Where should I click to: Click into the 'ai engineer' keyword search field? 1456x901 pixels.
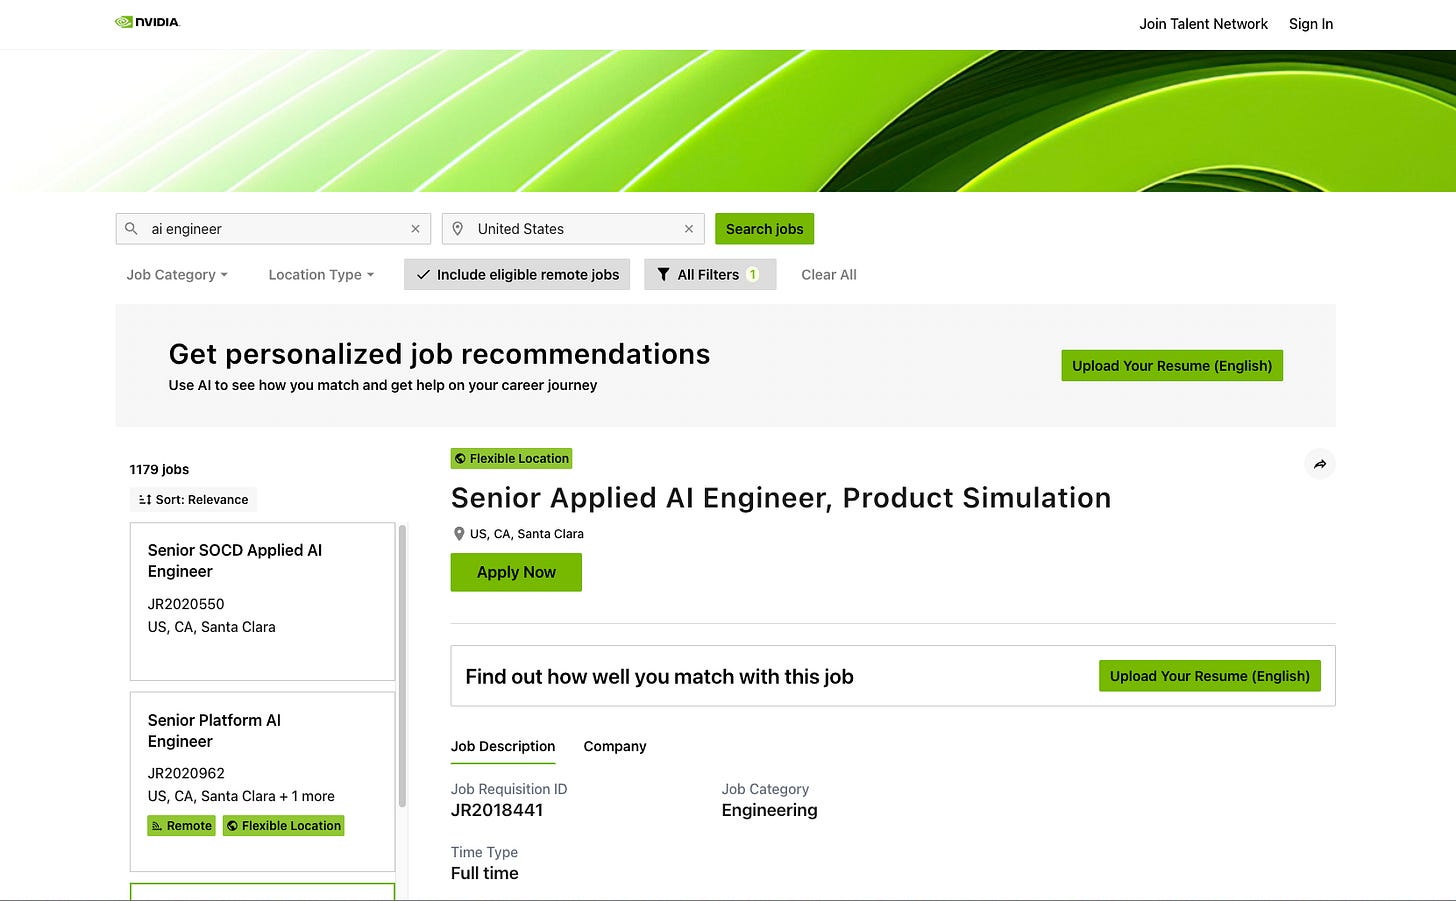[273, 229]
